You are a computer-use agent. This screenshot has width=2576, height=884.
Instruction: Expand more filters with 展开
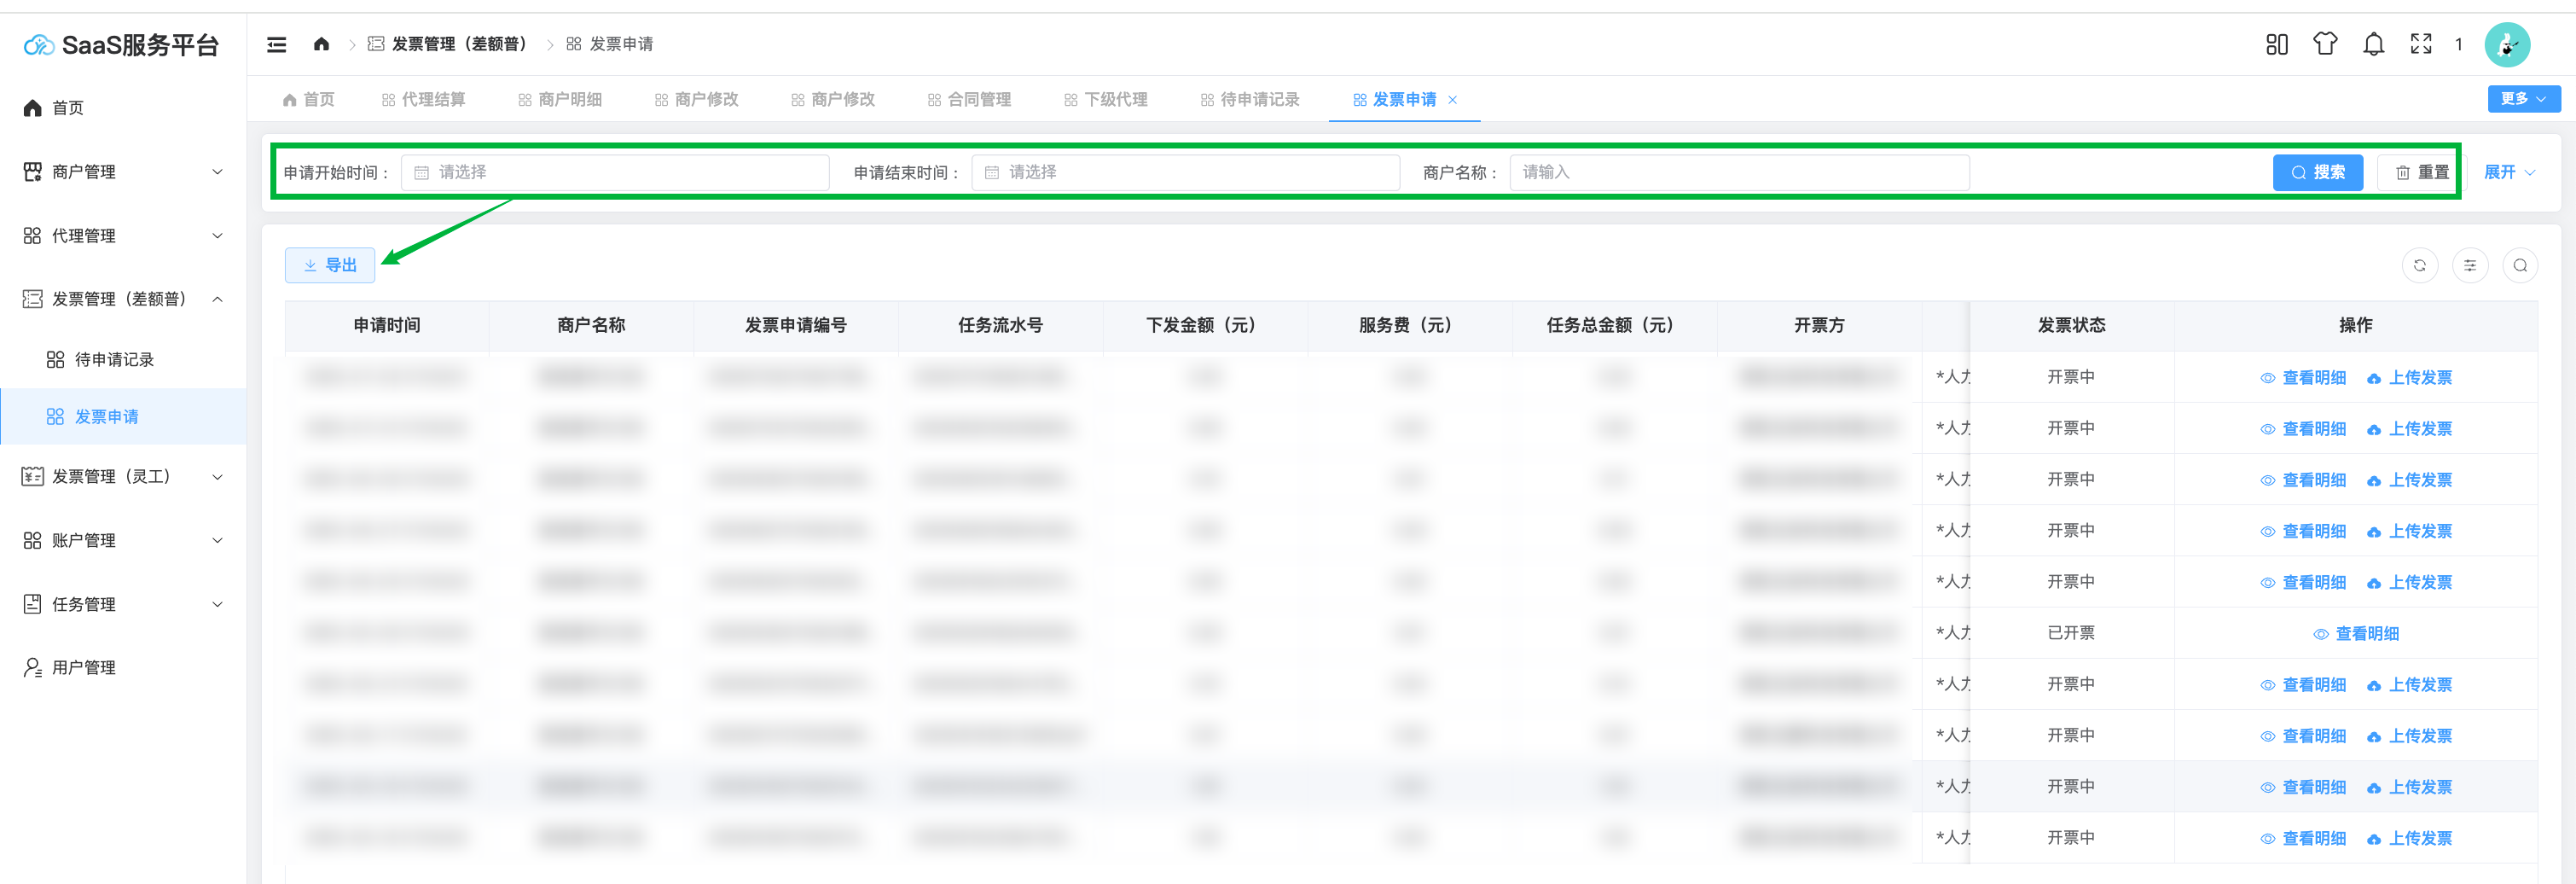[x=2508, y=172]
